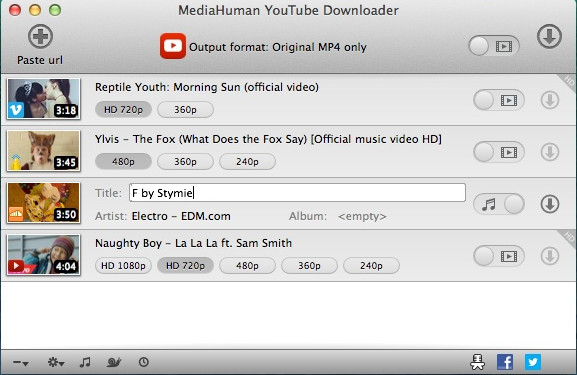This screenshot has width=577, height=375.
Task: Open the settings gear dropdown
Action: pyautogui.click(x=56, y=362)
